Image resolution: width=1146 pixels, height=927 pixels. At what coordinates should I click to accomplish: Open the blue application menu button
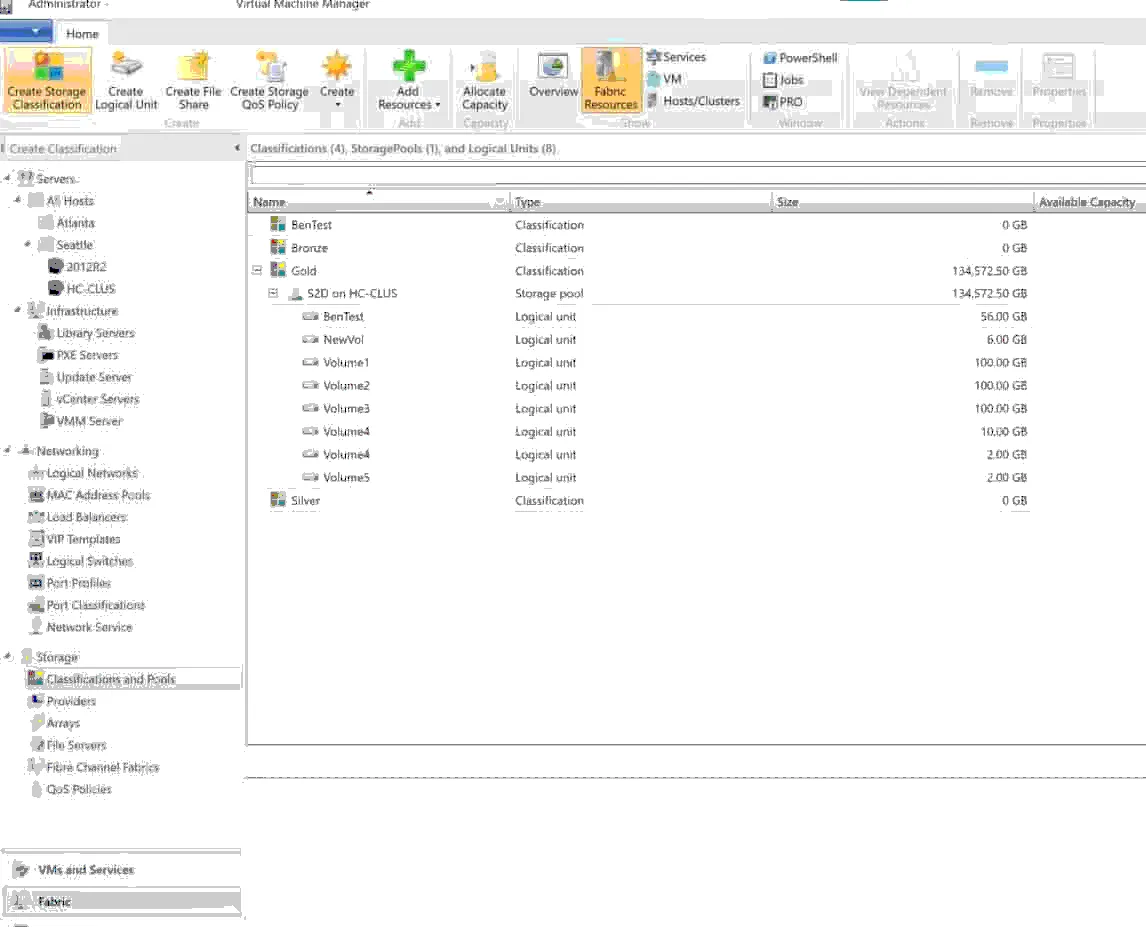26,32
